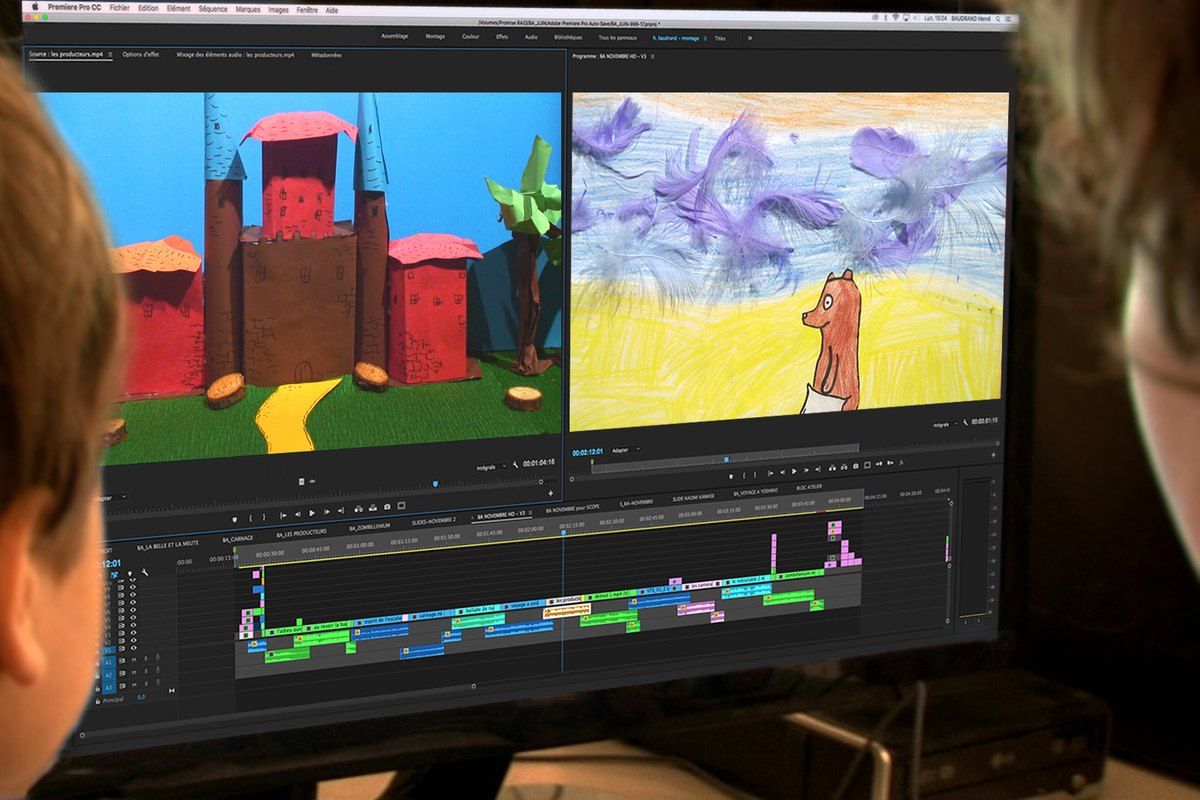Mute audio track A2
This screenshot has height=800, width=1200.
(134, 672)
